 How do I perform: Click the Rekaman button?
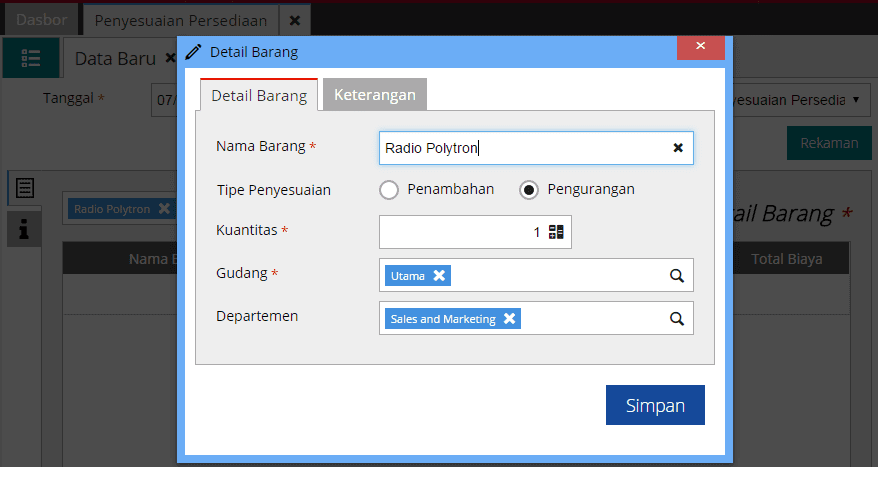pos(829,143)
